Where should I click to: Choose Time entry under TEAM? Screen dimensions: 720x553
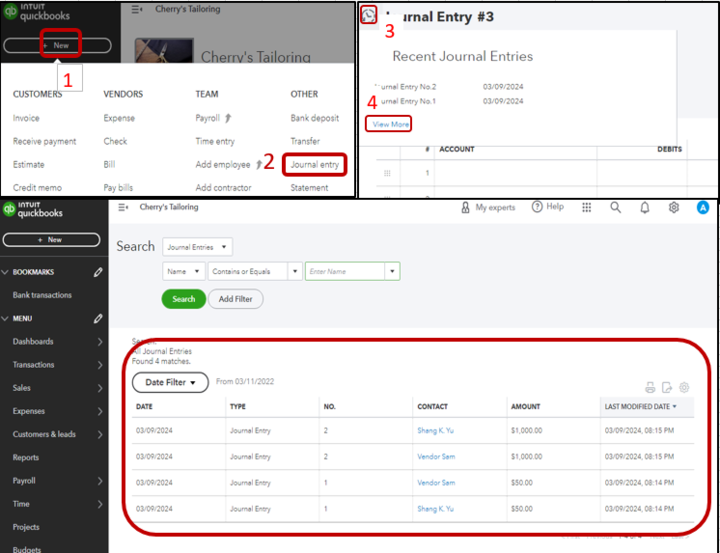pyautogui.click(x=215, y=141)
